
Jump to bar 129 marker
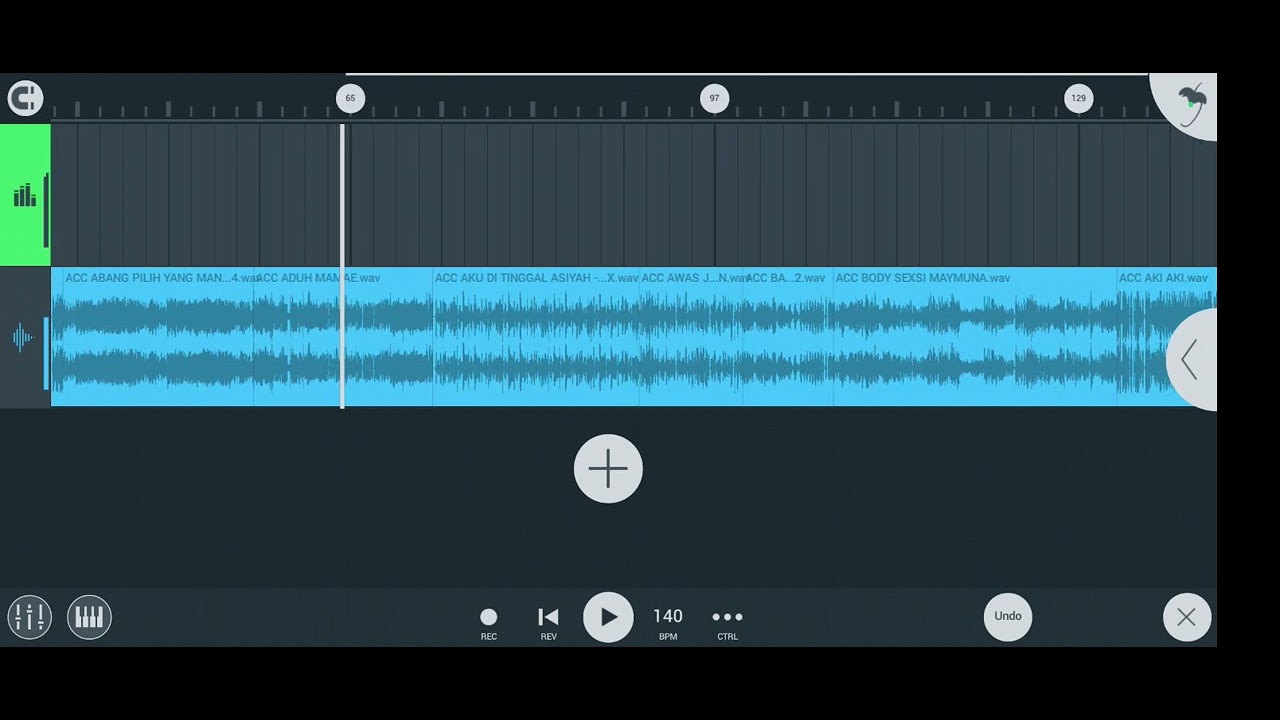[1078, 98]
